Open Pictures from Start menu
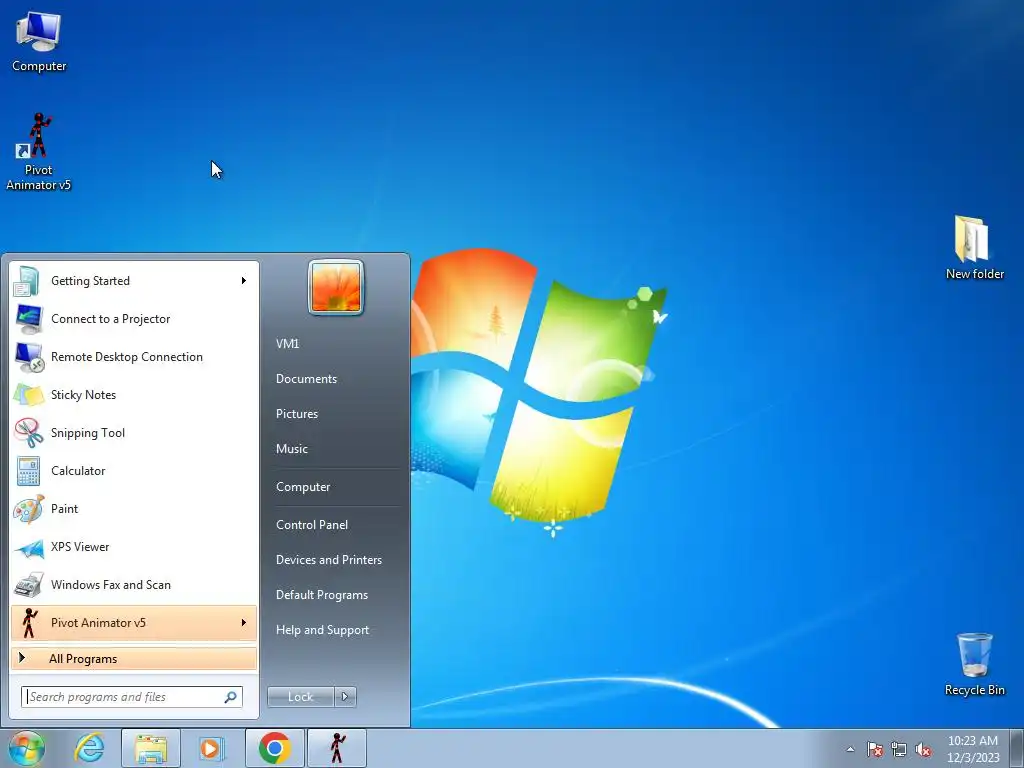The image size is (1024, 768). click(297, 414)
